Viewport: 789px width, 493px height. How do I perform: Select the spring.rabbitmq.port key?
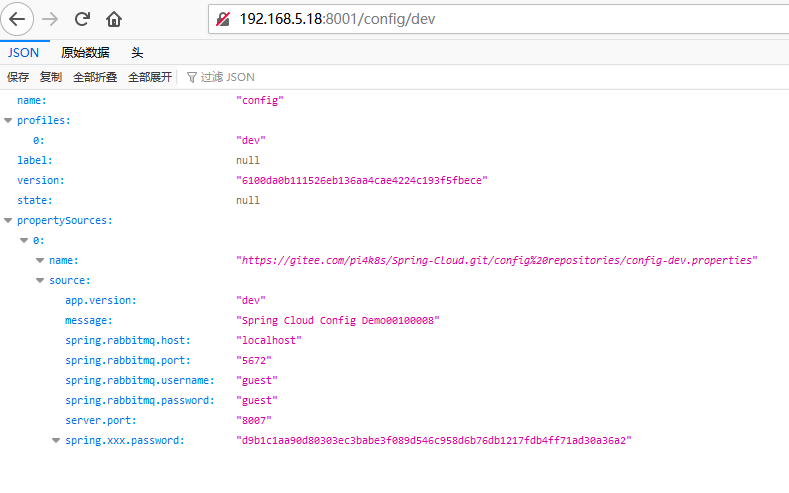click(128, 361)
